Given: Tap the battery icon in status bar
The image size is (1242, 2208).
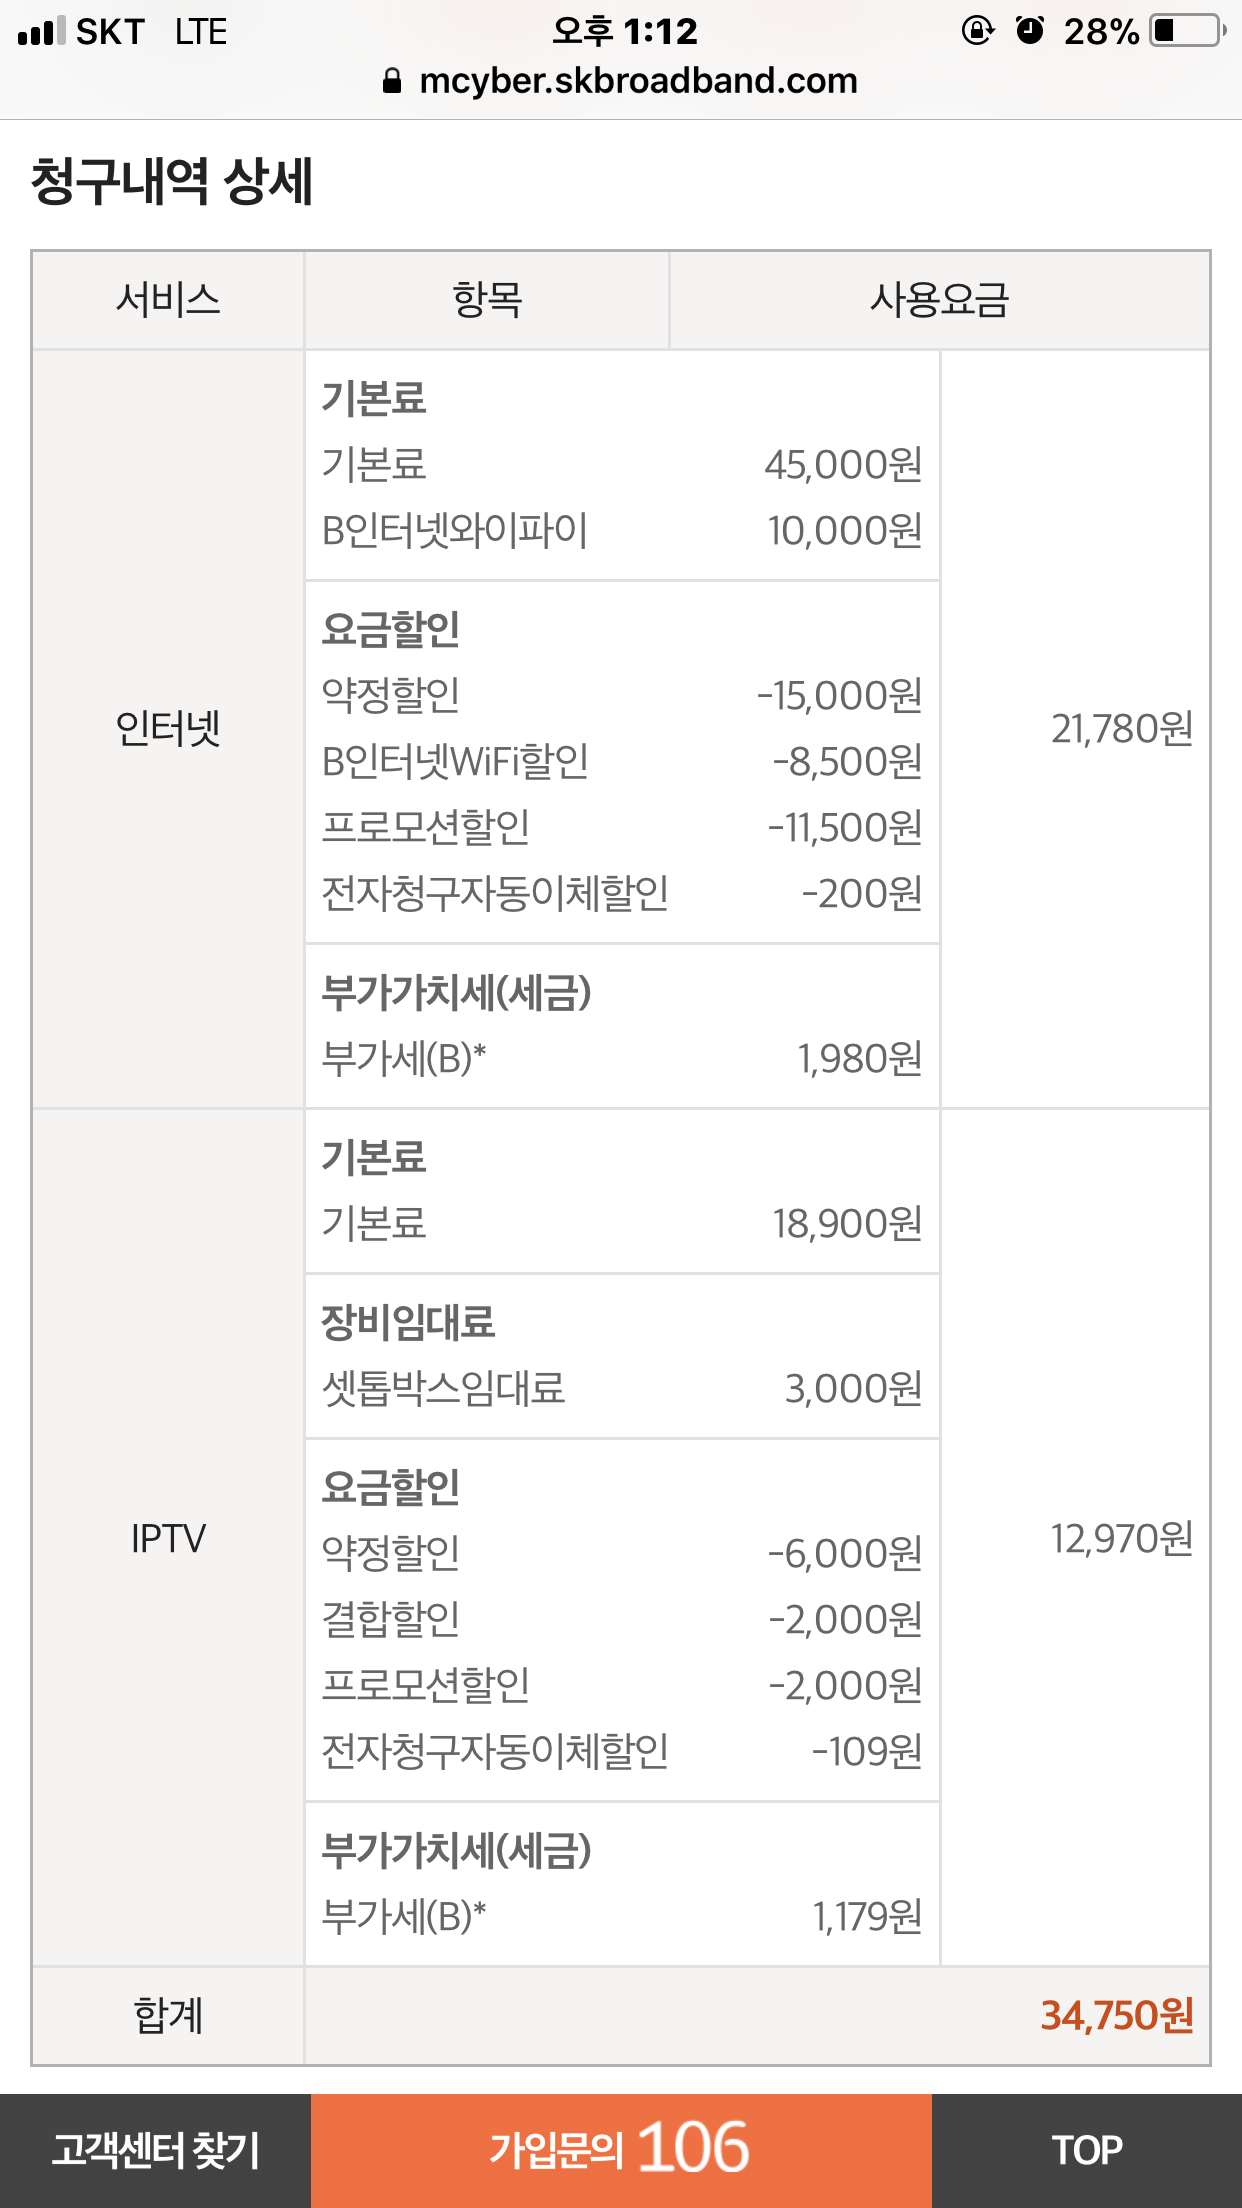Looking at the screenshot, I should pyautogui.click(x=1188, y=31).
